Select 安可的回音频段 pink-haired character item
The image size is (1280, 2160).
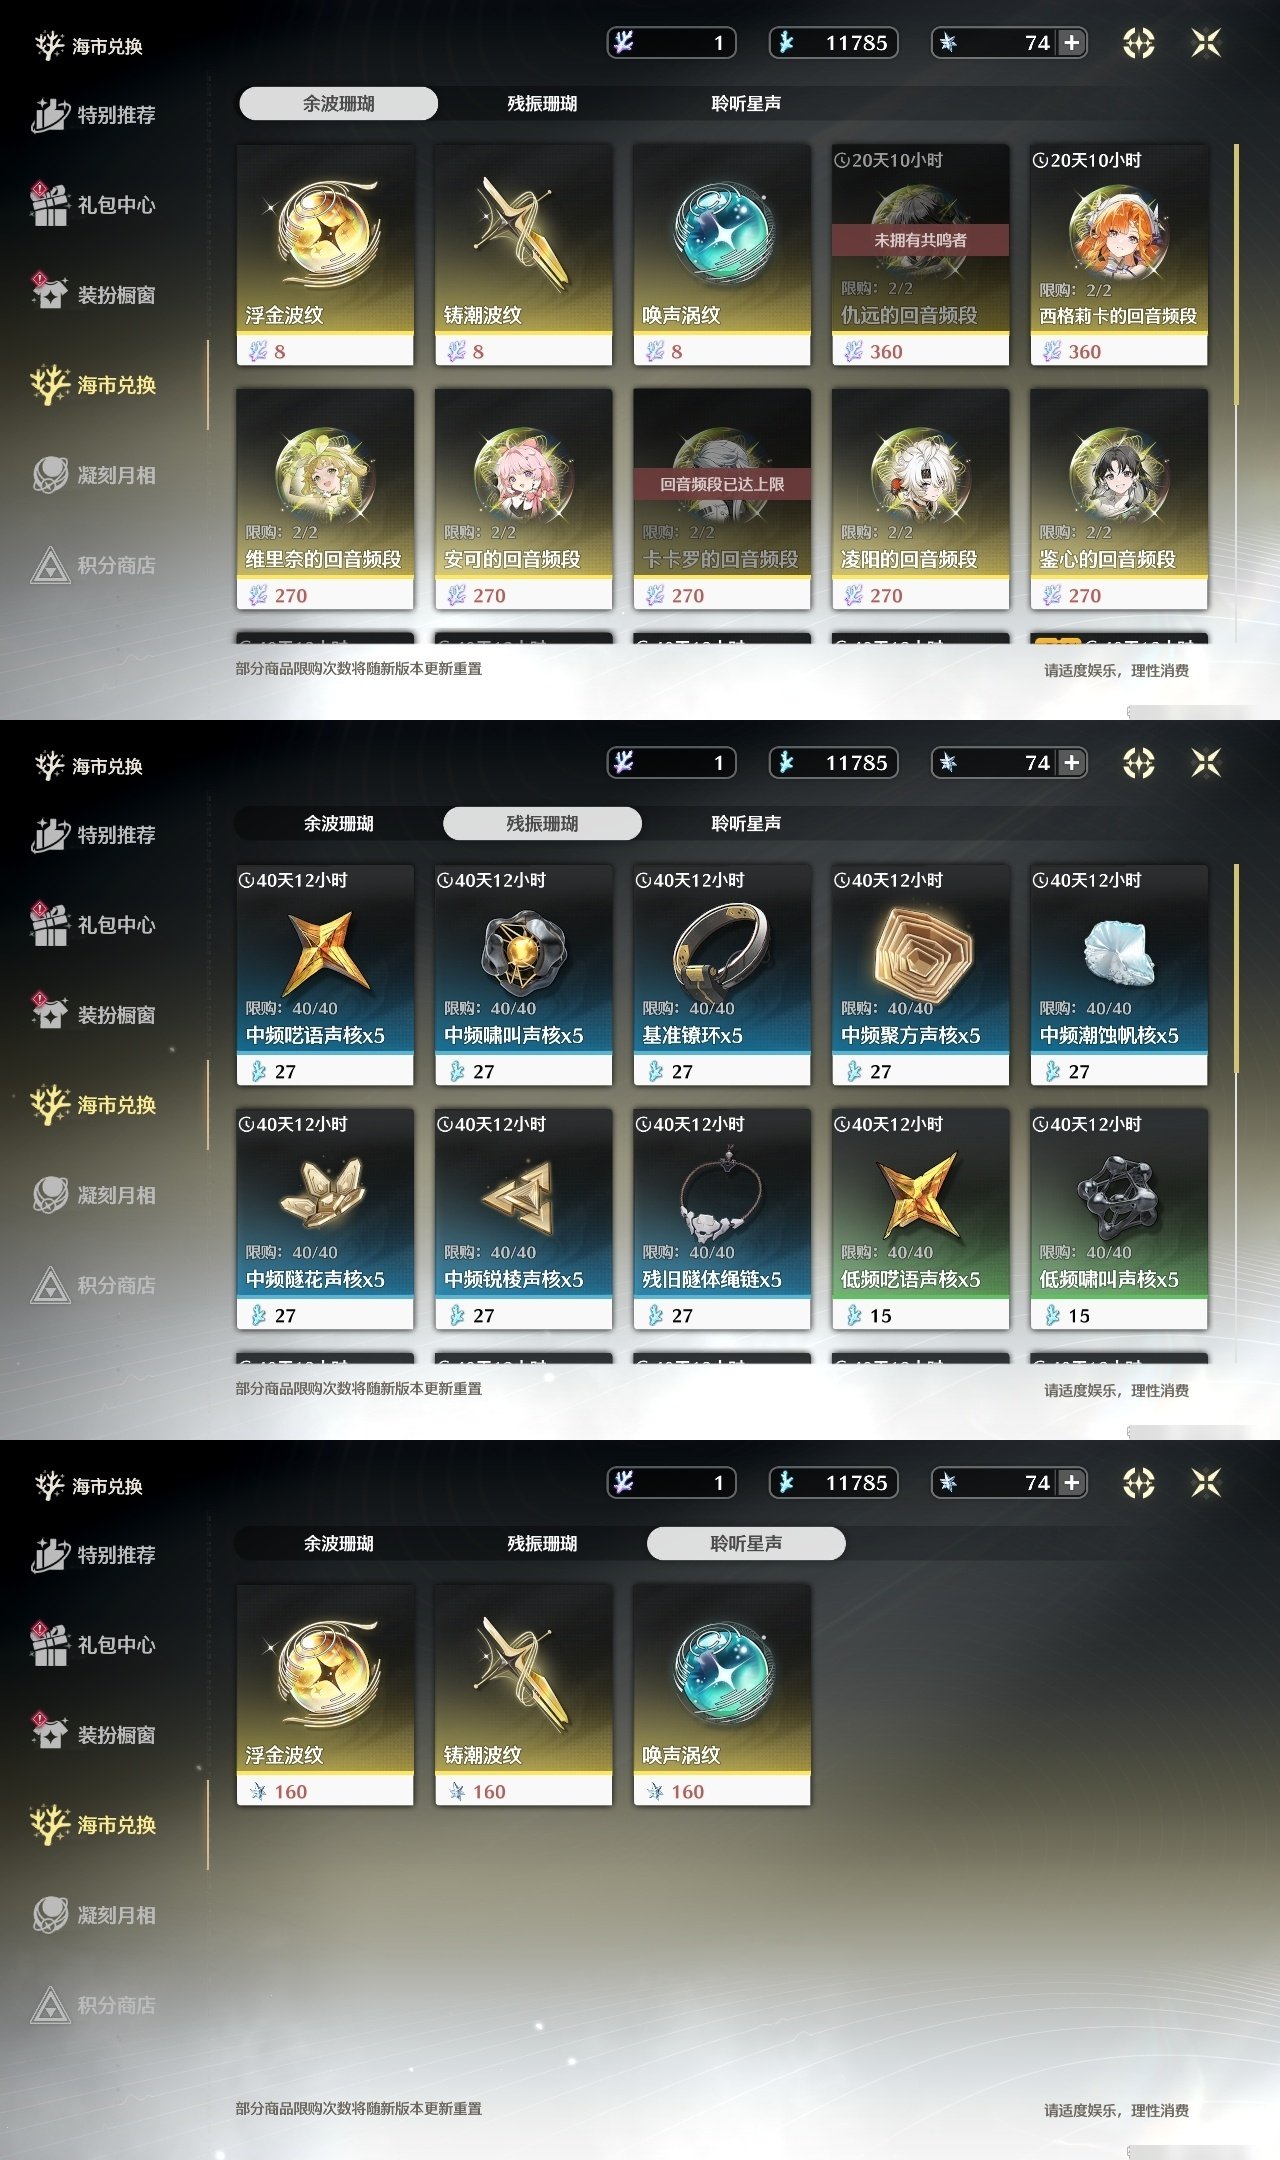click(523, 499)
